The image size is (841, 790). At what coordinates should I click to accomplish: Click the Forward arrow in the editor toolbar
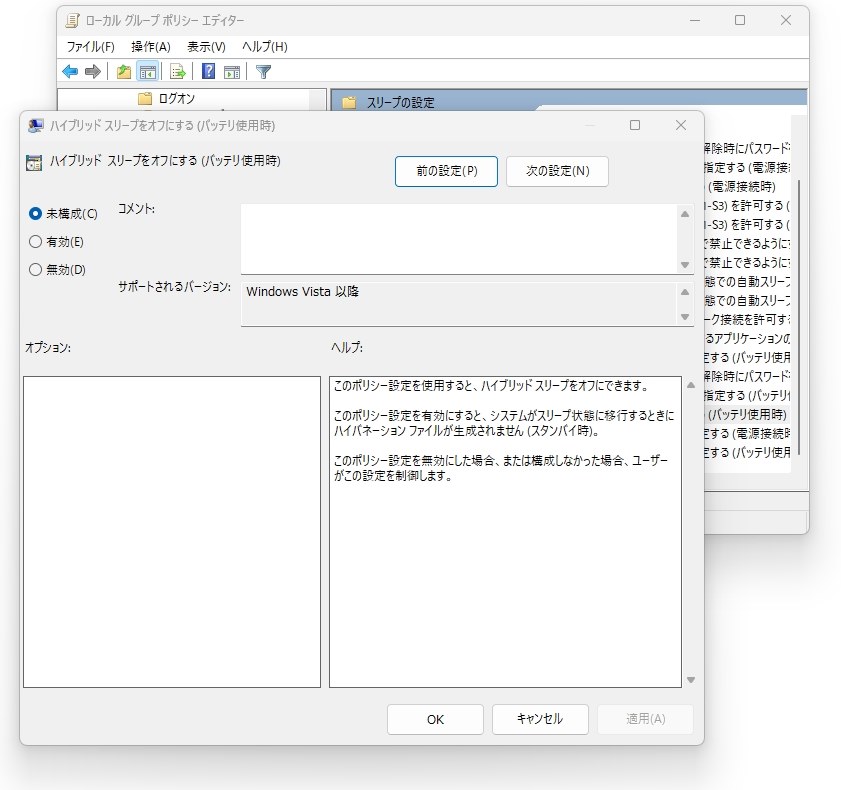click(x=93, y=71)
